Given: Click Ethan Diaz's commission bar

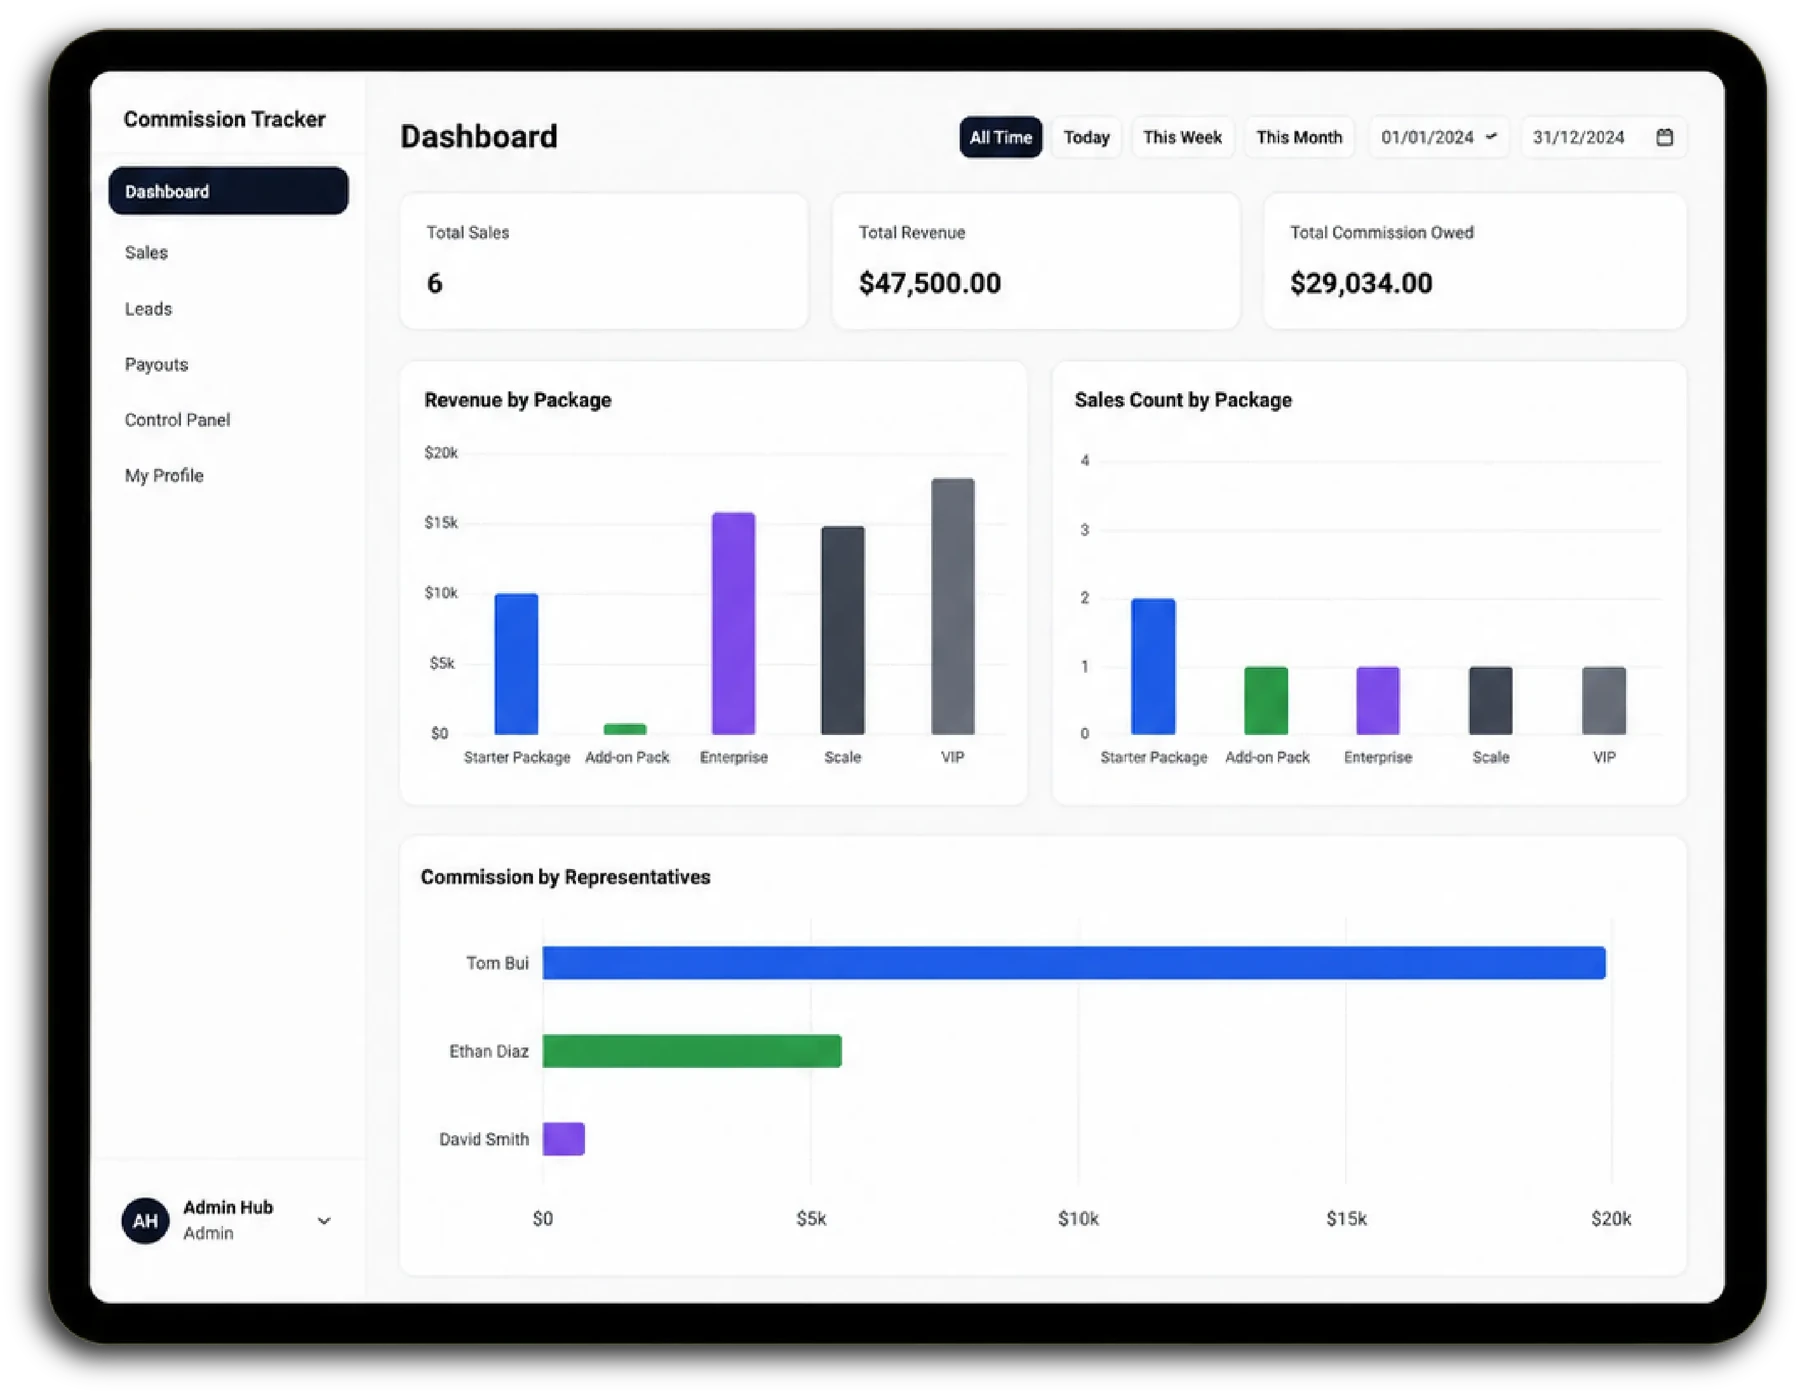Looking at the screenshot, I should coord(692,1051).
